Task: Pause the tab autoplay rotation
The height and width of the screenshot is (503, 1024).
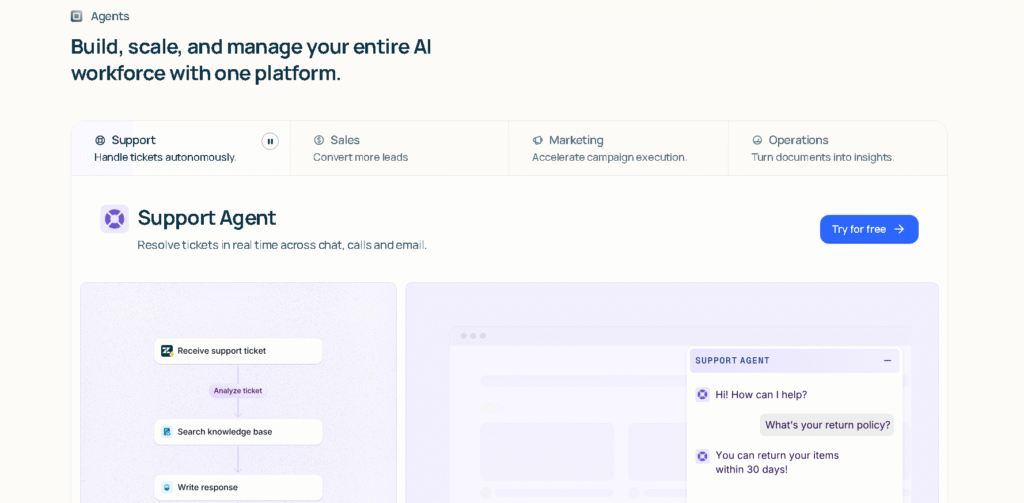Action: [270, 141]
